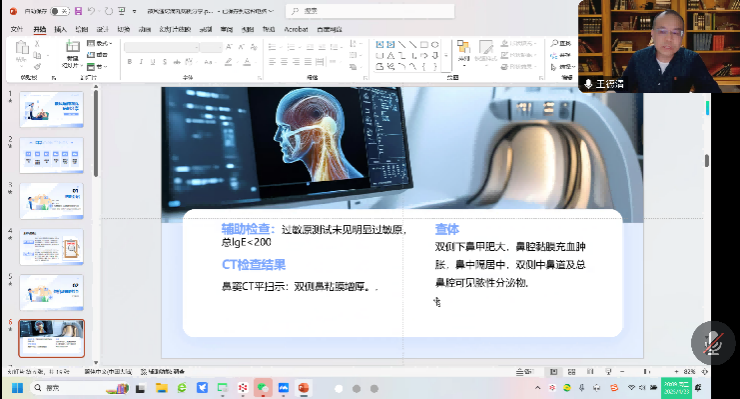The image size is (740, 399).
Task: Select the rectangle shape in gallery
Action: (x=424, y=44)
